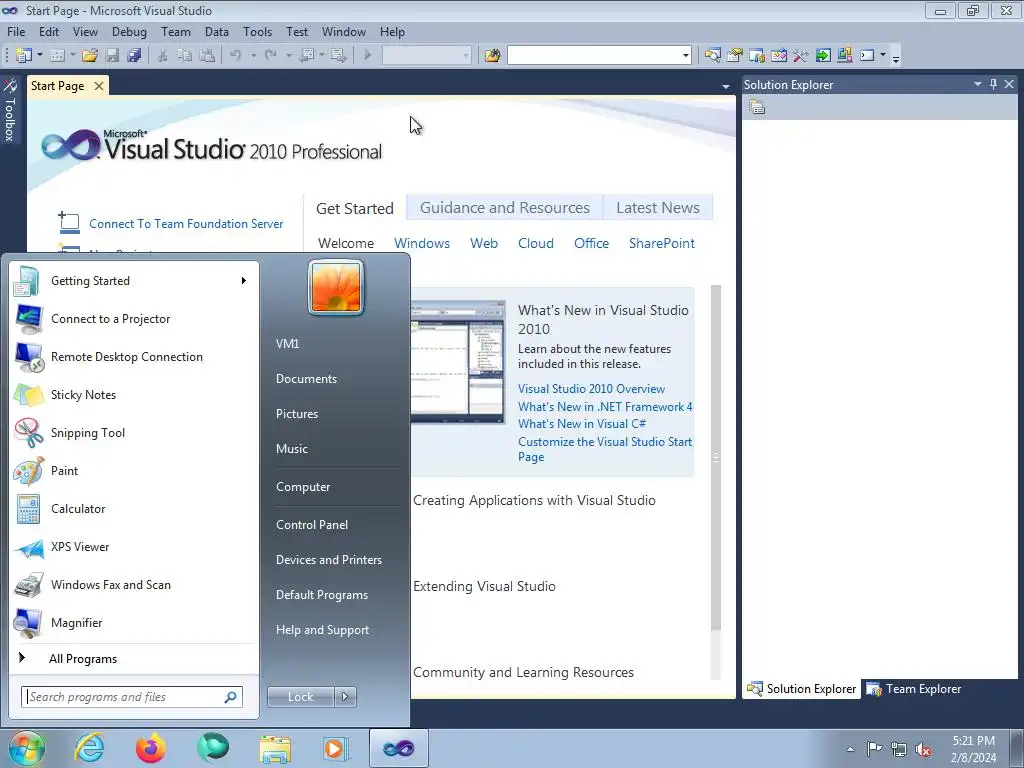Open the Toolbar Options overflow arrow
This screenshot has height=768, width=1024.
(x=896, y=57)
